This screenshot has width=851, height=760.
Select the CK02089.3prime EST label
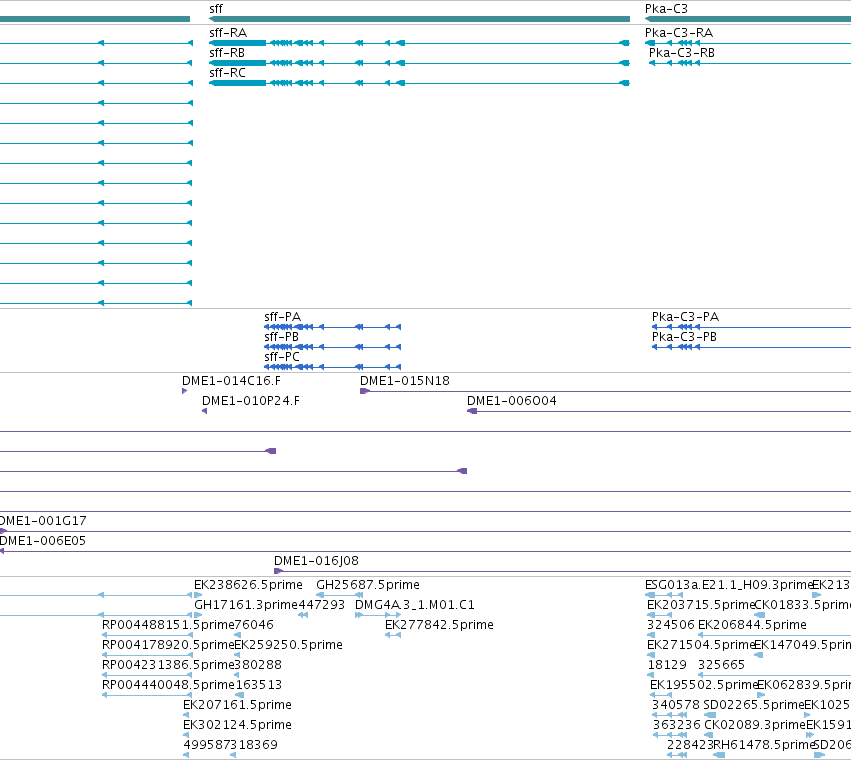coord(755,726)
